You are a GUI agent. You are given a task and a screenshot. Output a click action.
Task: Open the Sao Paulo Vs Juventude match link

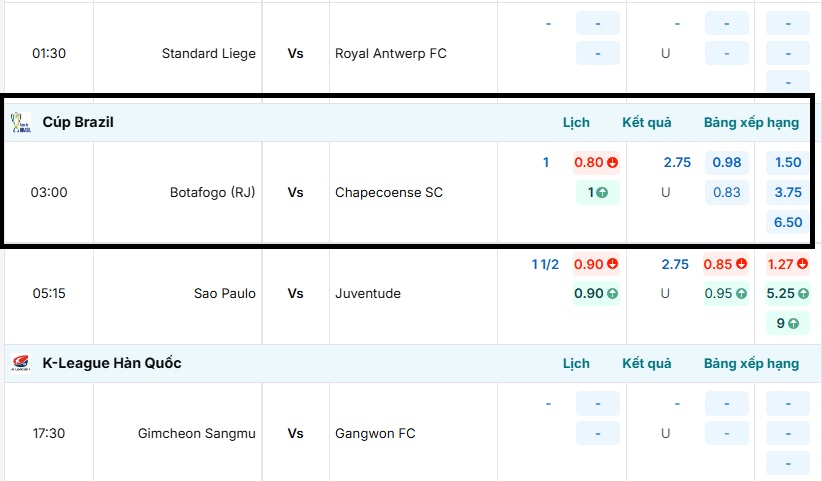point(295,294)
